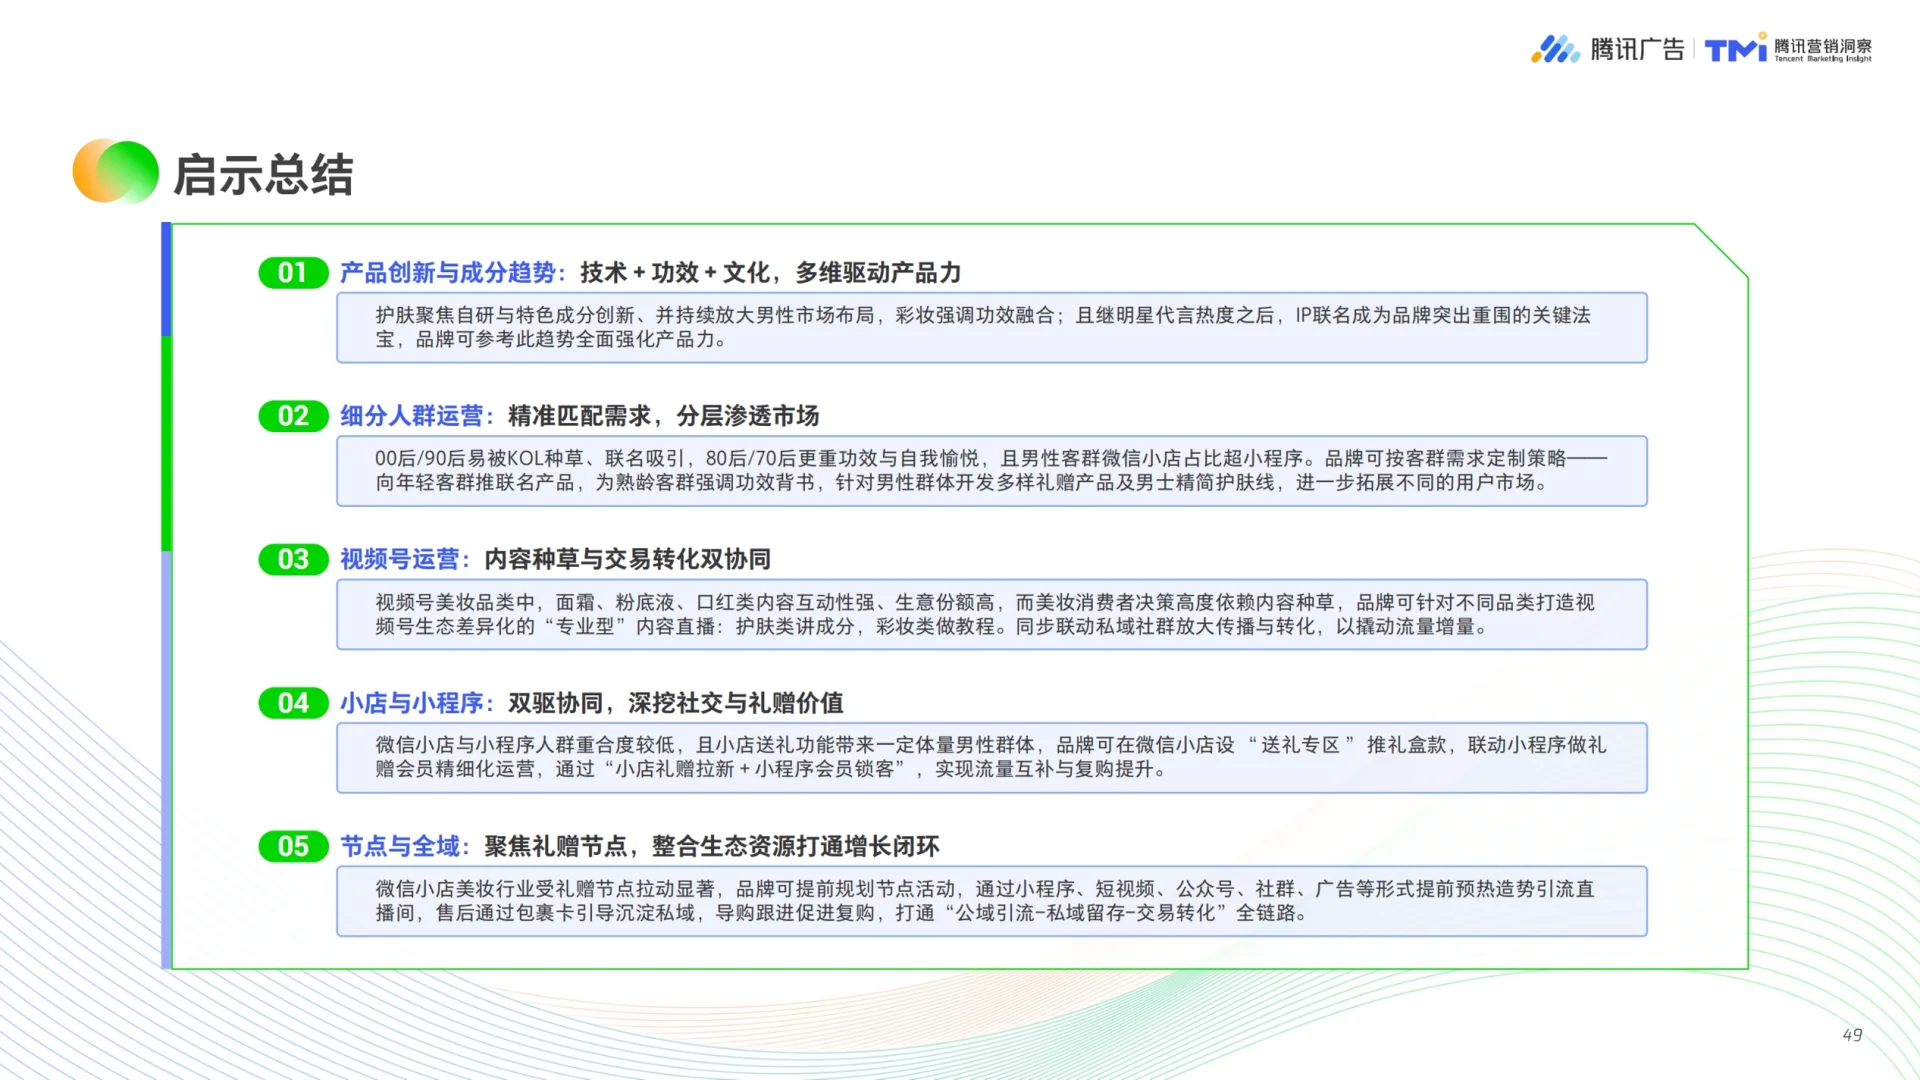This screenshot has width=1920, height=1080.
Task: Click the green 01 number badge
Action: coord(293,273)
